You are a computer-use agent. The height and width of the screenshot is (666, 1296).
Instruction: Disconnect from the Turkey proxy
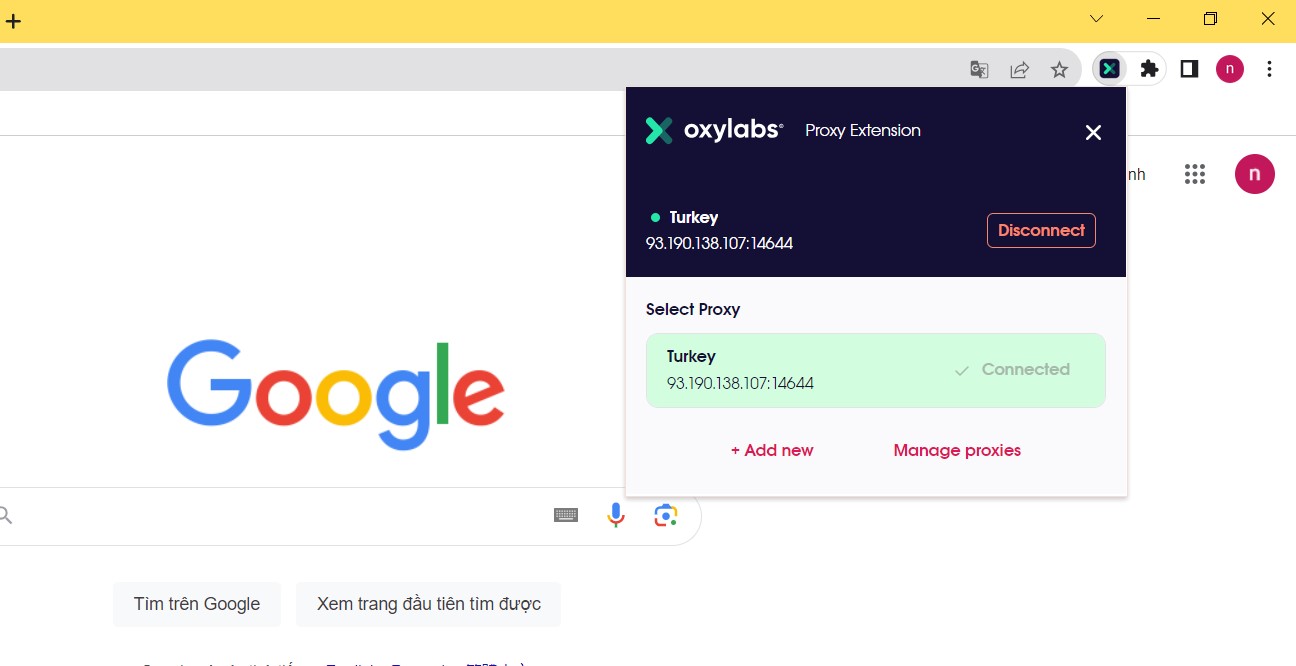click(x=1041, y=230)
